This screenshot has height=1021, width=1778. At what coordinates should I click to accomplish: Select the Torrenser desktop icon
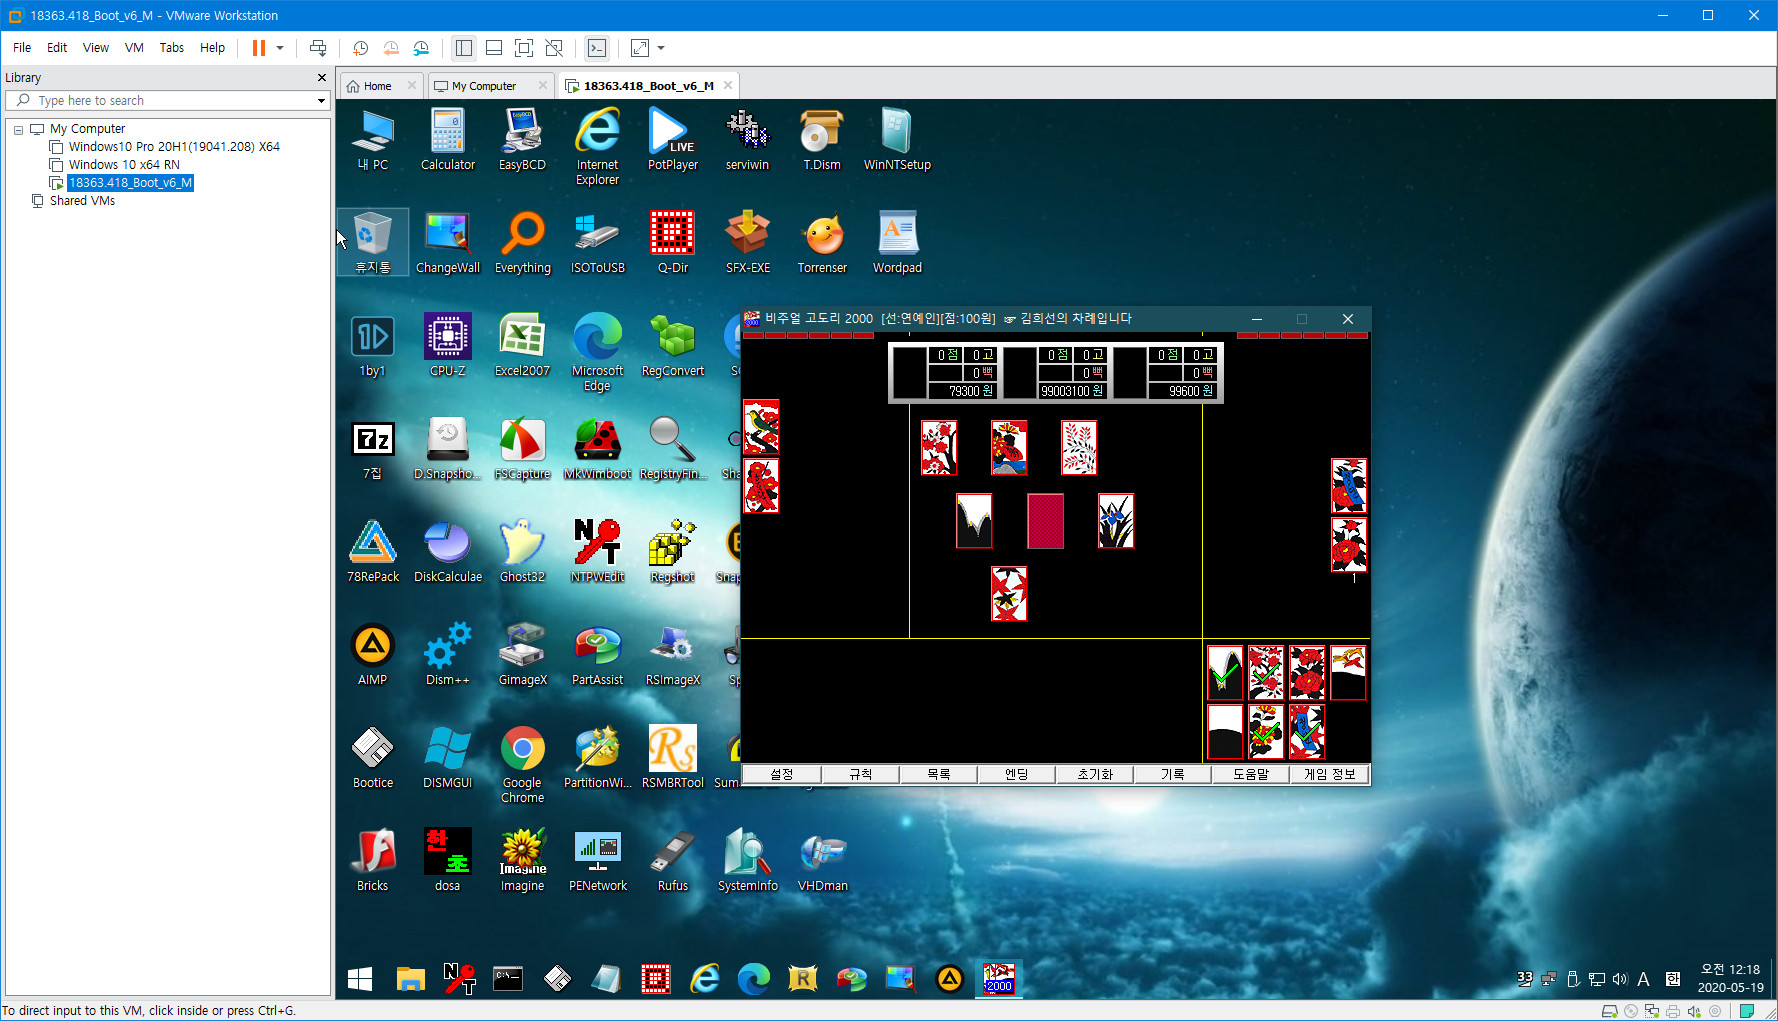[822, 243]
